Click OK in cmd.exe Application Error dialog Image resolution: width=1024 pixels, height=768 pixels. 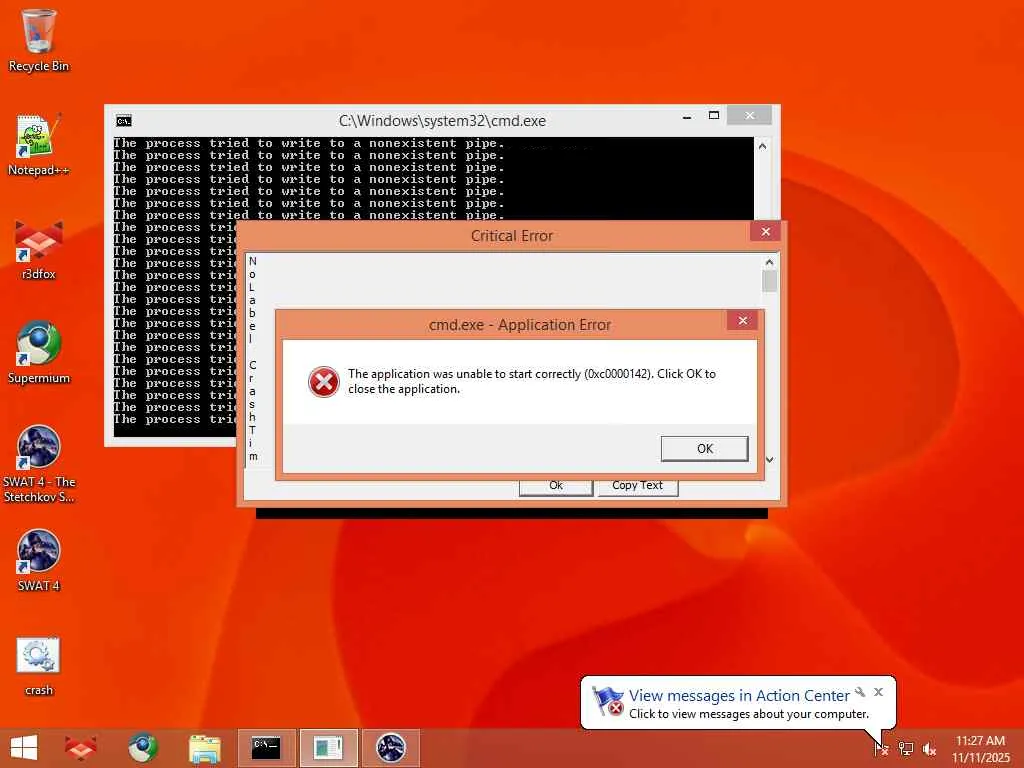click(x=705, y=449)
